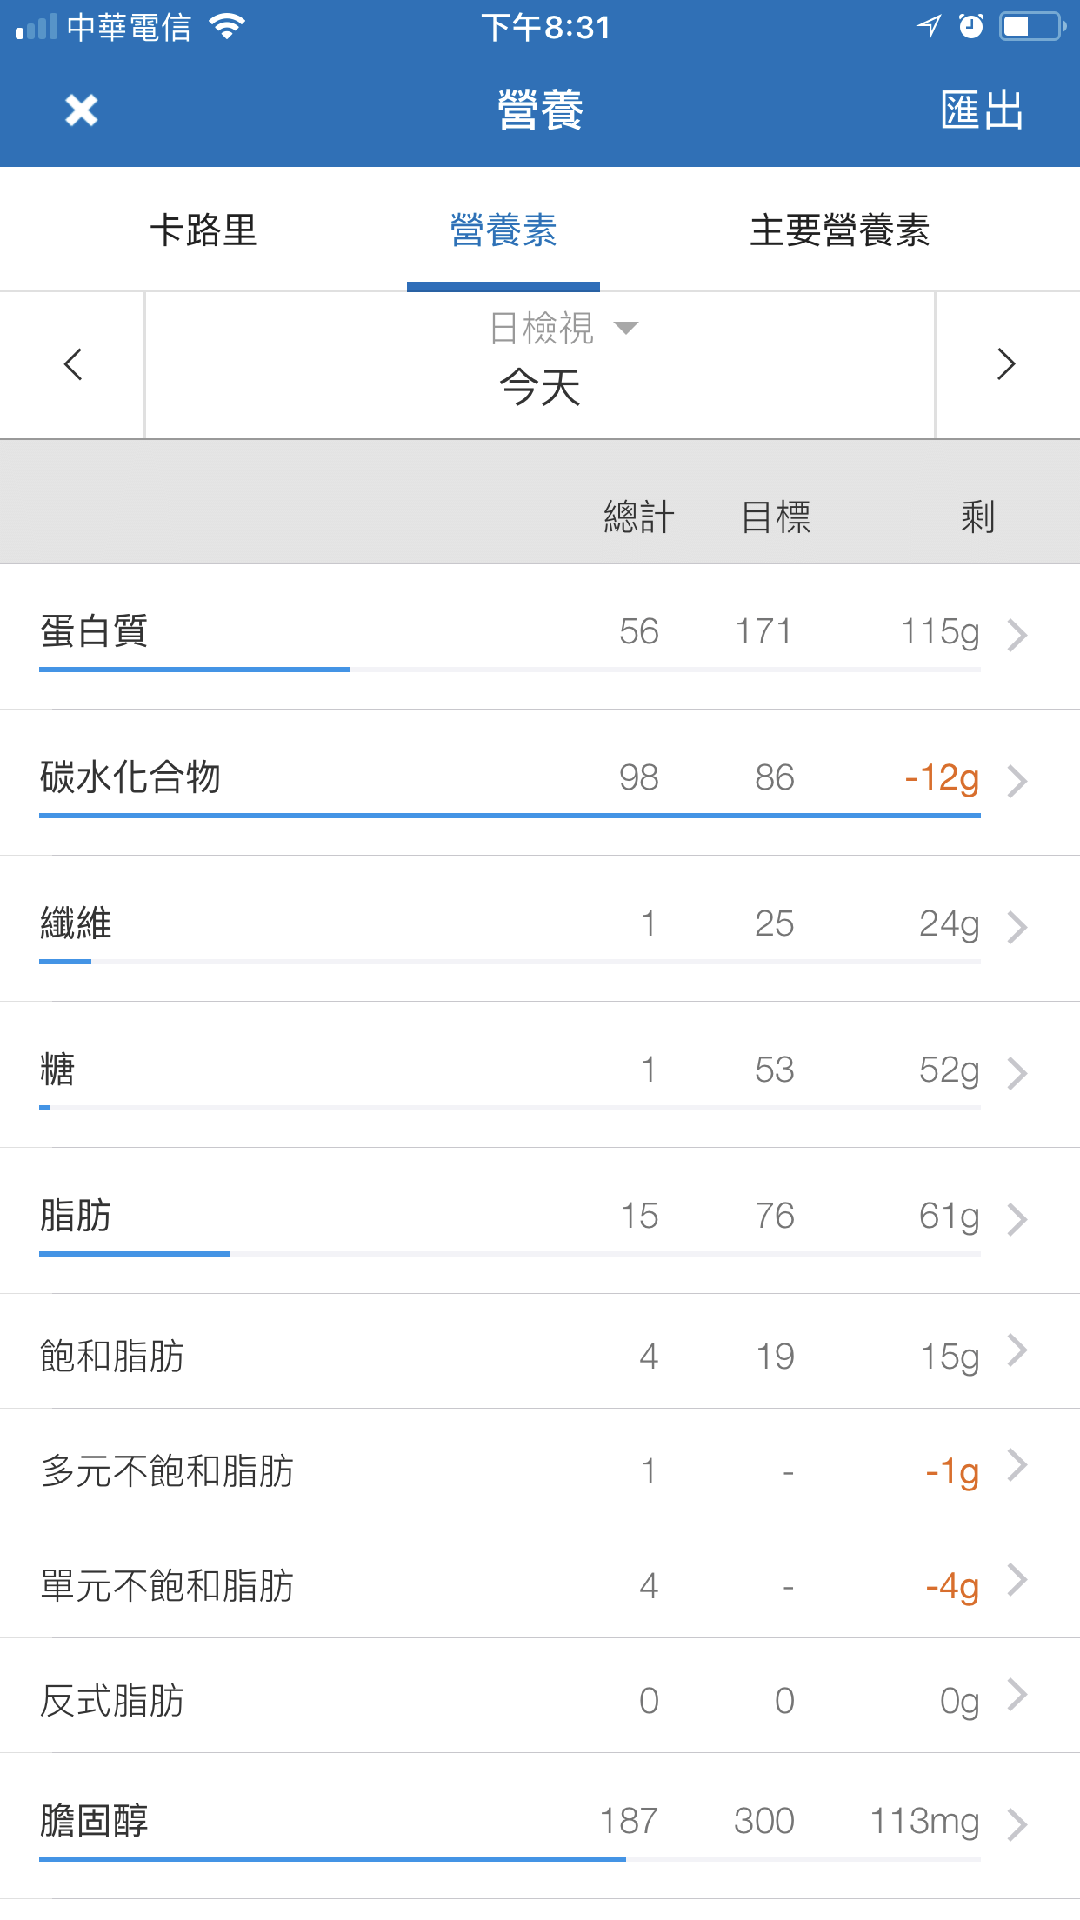This screenshot has height=1920, width=1080.
Task: Switch to the 主要營養素 tab
Action: 840,230
